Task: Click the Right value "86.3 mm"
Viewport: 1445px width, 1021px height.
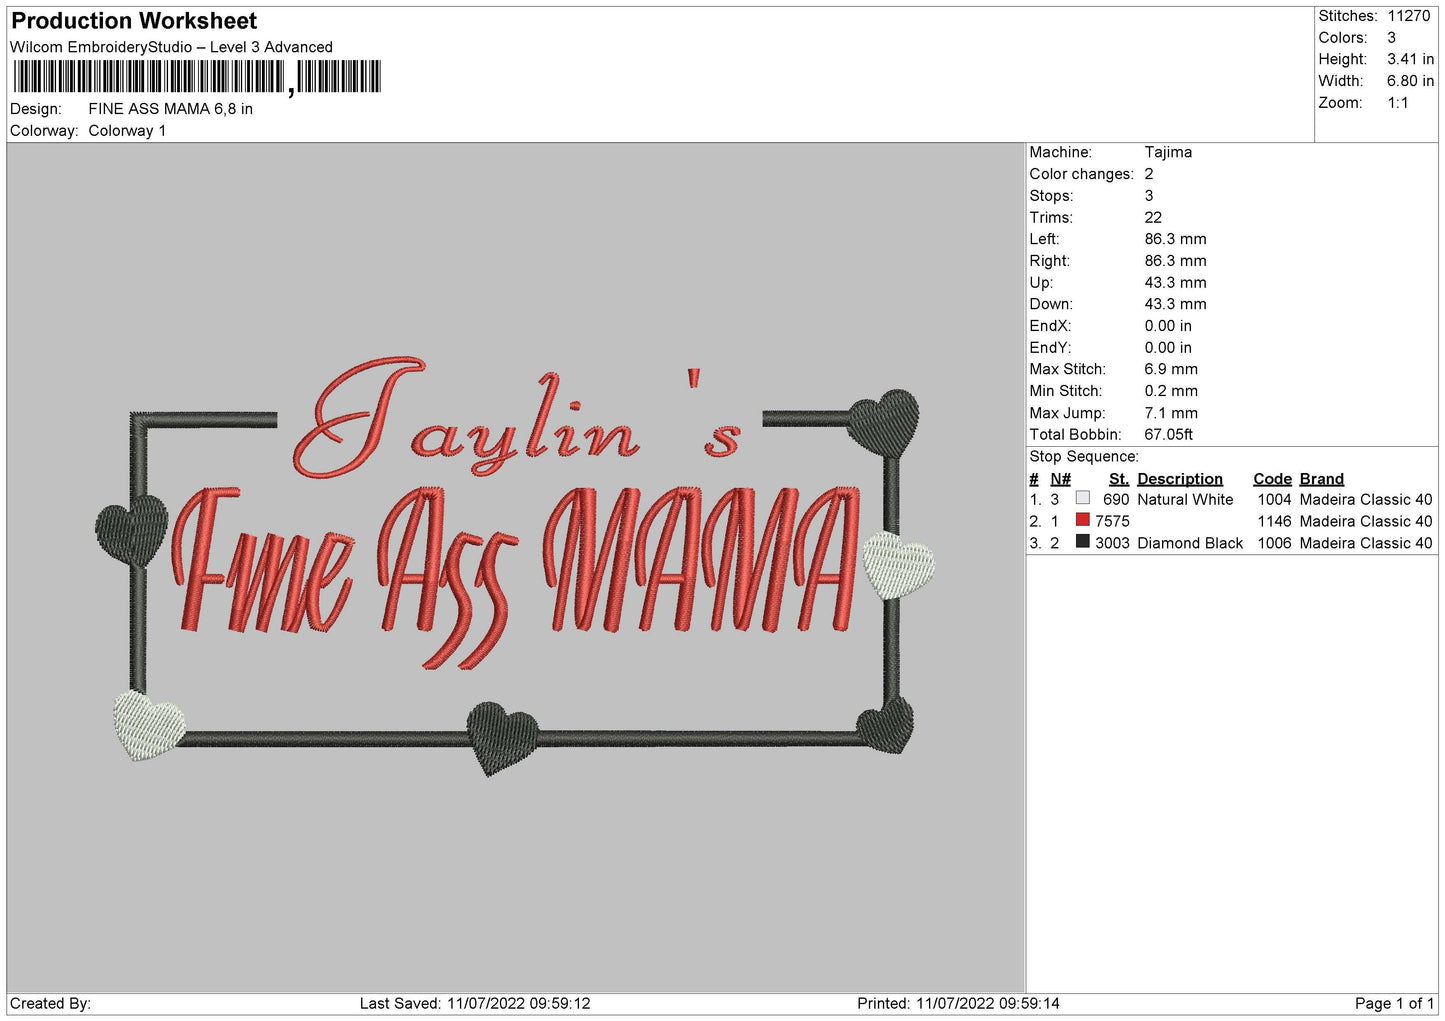Action: click(1175, 261)
